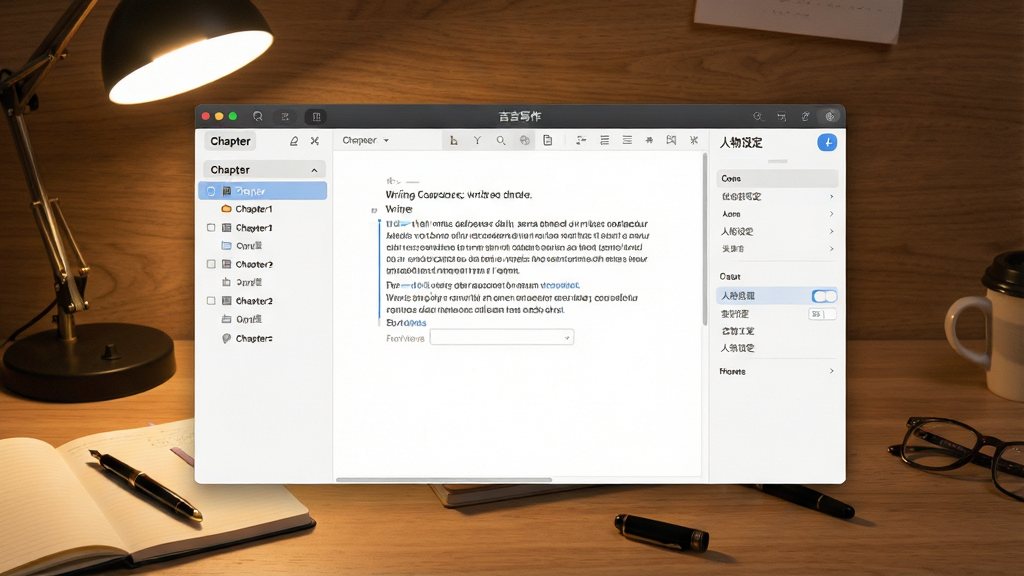
Task: Select the Chapter tab next to the pen icon
Action: click(231, 141)
